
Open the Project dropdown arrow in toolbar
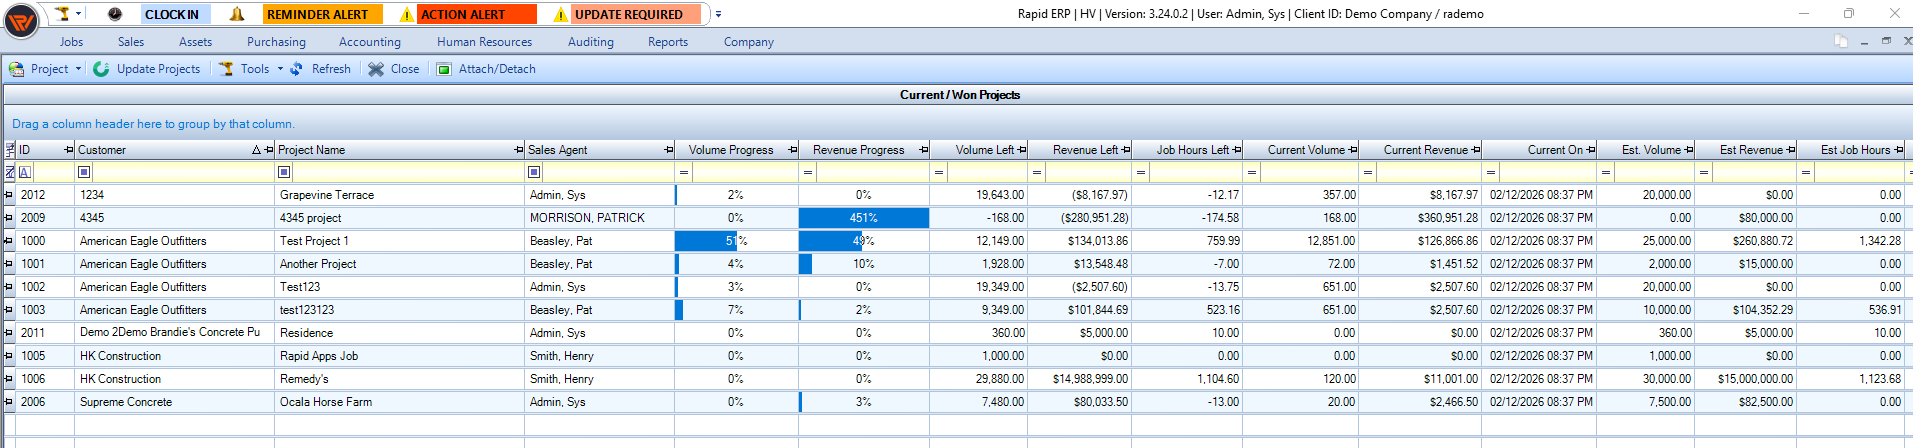pos(78,69)
